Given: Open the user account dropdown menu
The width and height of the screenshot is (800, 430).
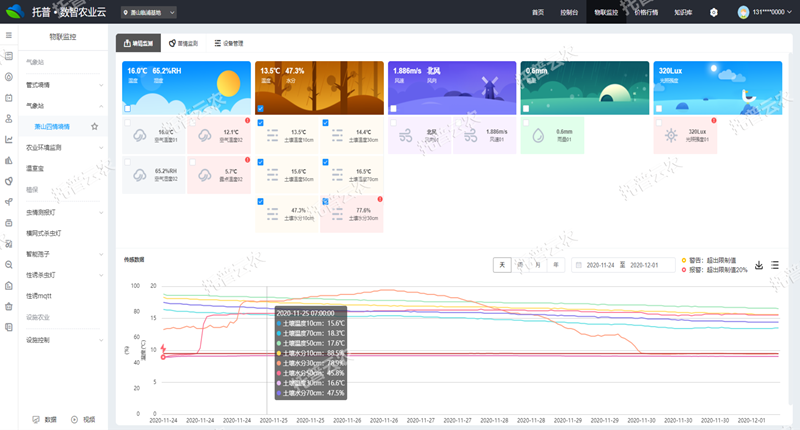Looking at the screenshot, I should pos(765,13).
